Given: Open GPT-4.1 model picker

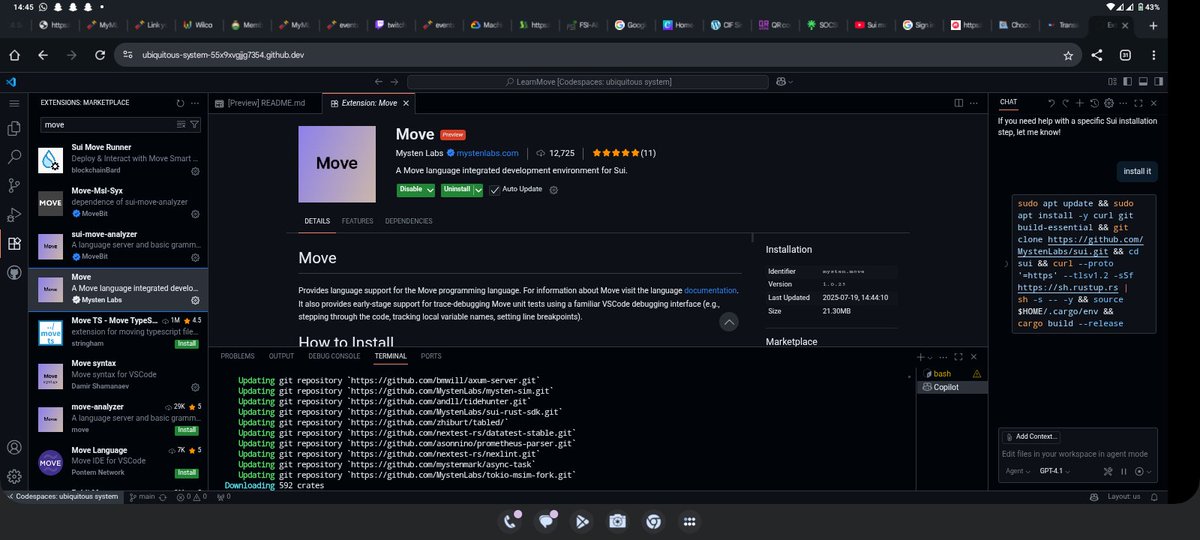Looking at the screenshot, I should coord(1054,471).
